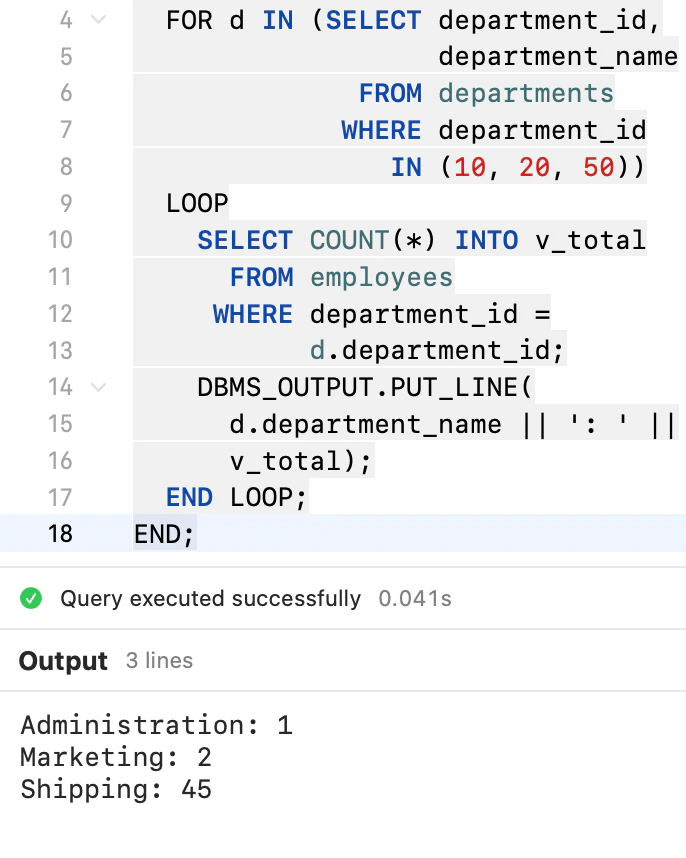Click the 'Marketing: 2' output line
The image size is (686, 858).
(116, 757)
